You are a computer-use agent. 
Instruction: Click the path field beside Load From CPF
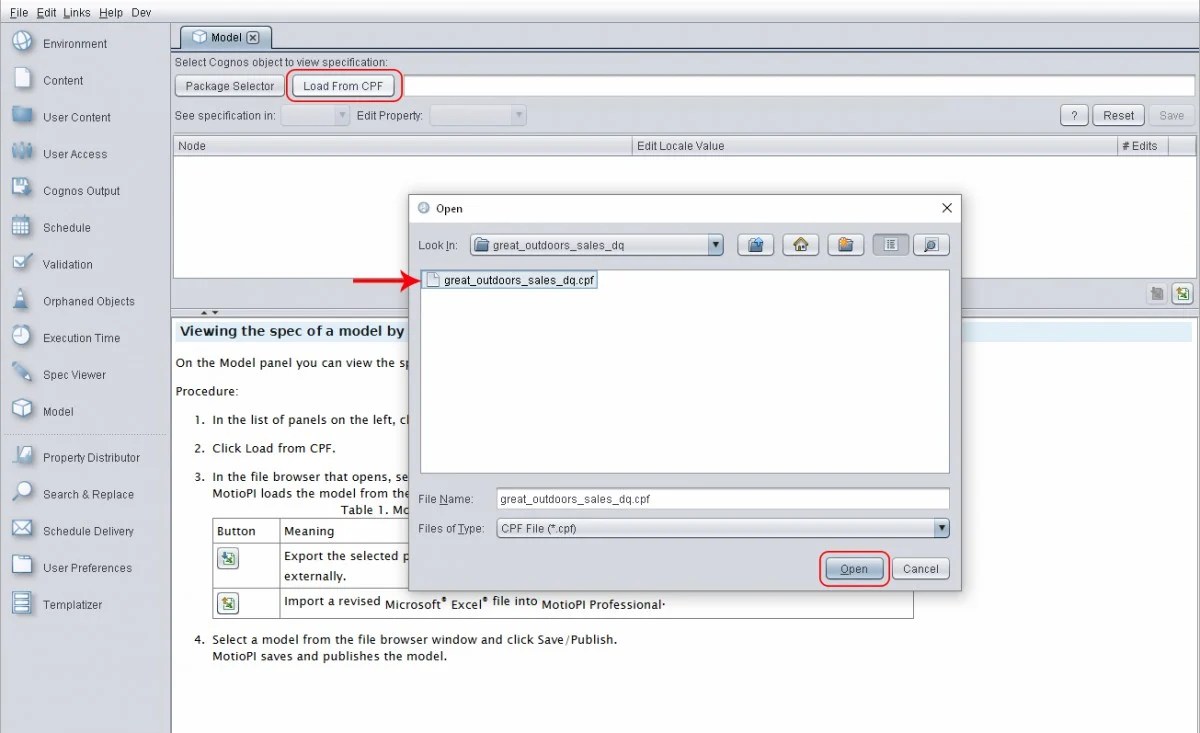pos(798,86)
